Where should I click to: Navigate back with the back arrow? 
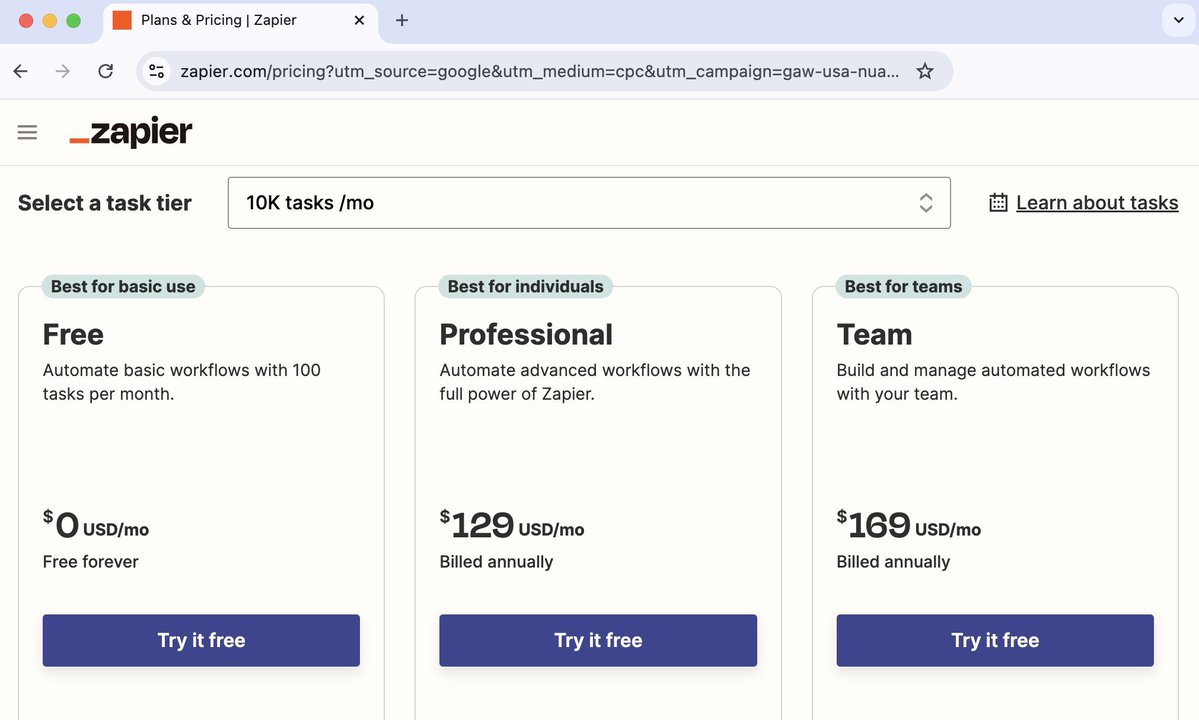click(x=20, y=71)
